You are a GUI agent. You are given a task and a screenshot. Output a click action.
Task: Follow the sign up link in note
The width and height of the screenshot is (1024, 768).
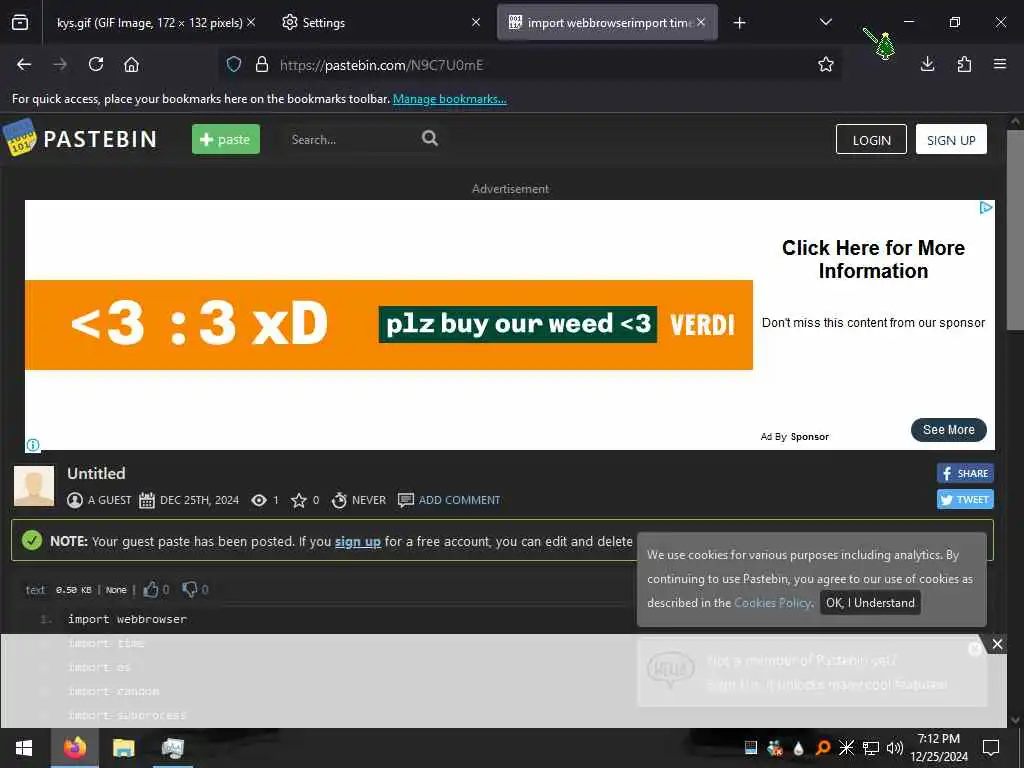tap(357, 541)
